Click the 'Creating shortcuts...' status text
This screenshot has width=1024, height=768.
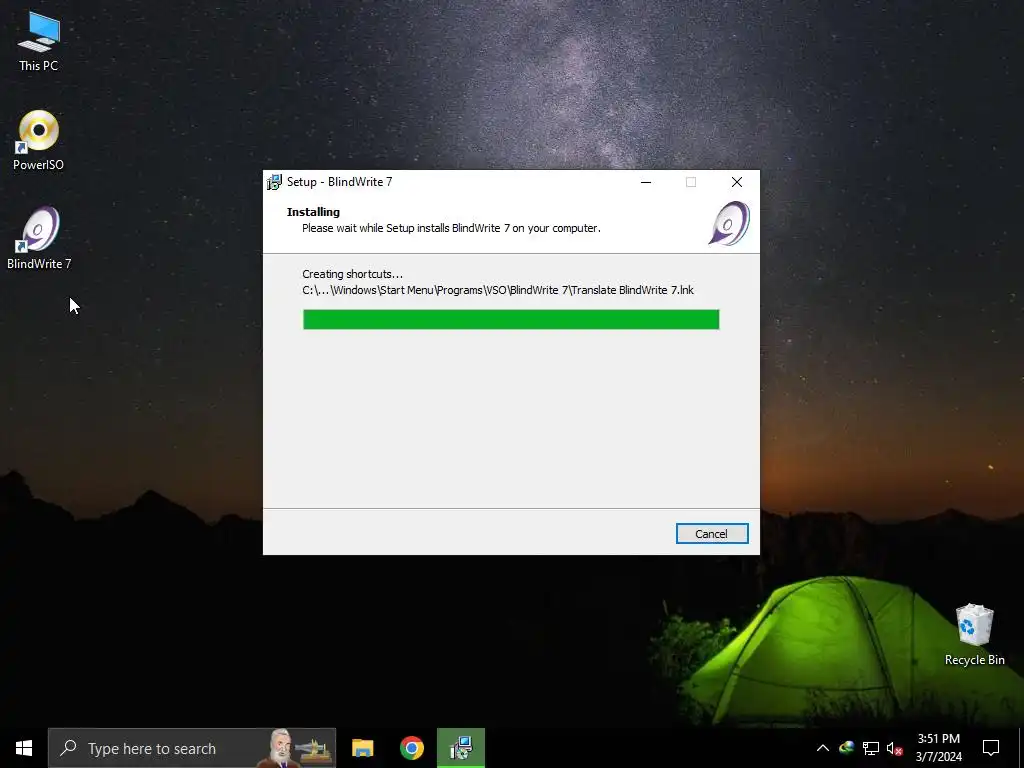353,274
